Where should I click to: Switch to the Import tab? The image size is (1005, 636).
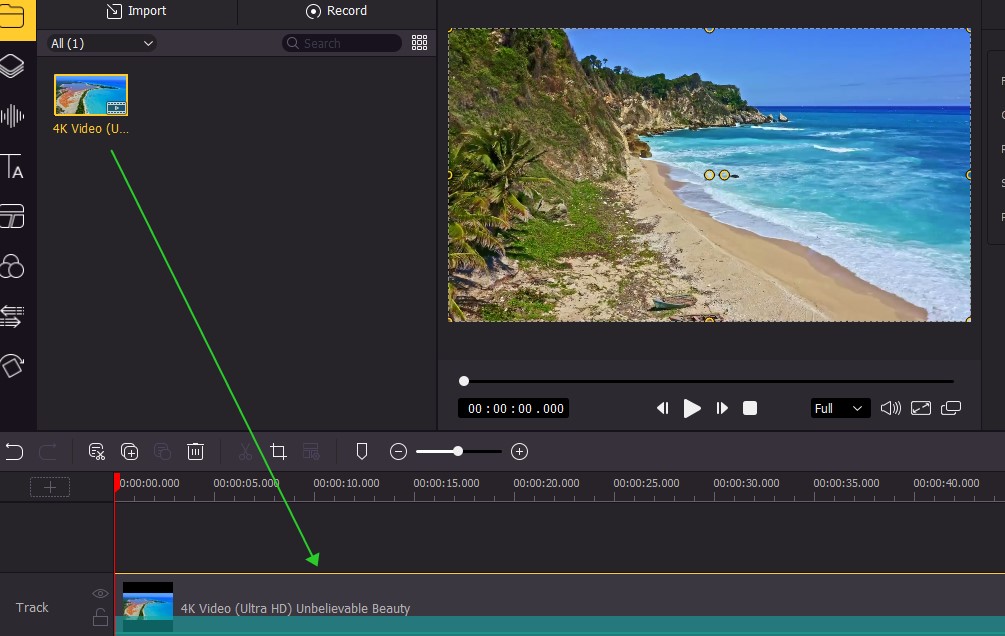137,12
